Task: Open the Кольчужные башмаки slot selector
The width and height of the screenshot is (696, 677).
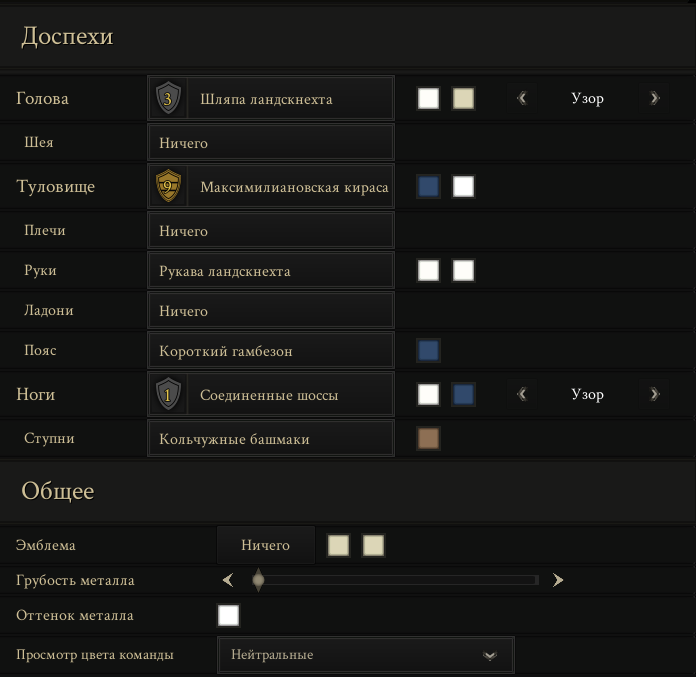Action: [271, 439]
